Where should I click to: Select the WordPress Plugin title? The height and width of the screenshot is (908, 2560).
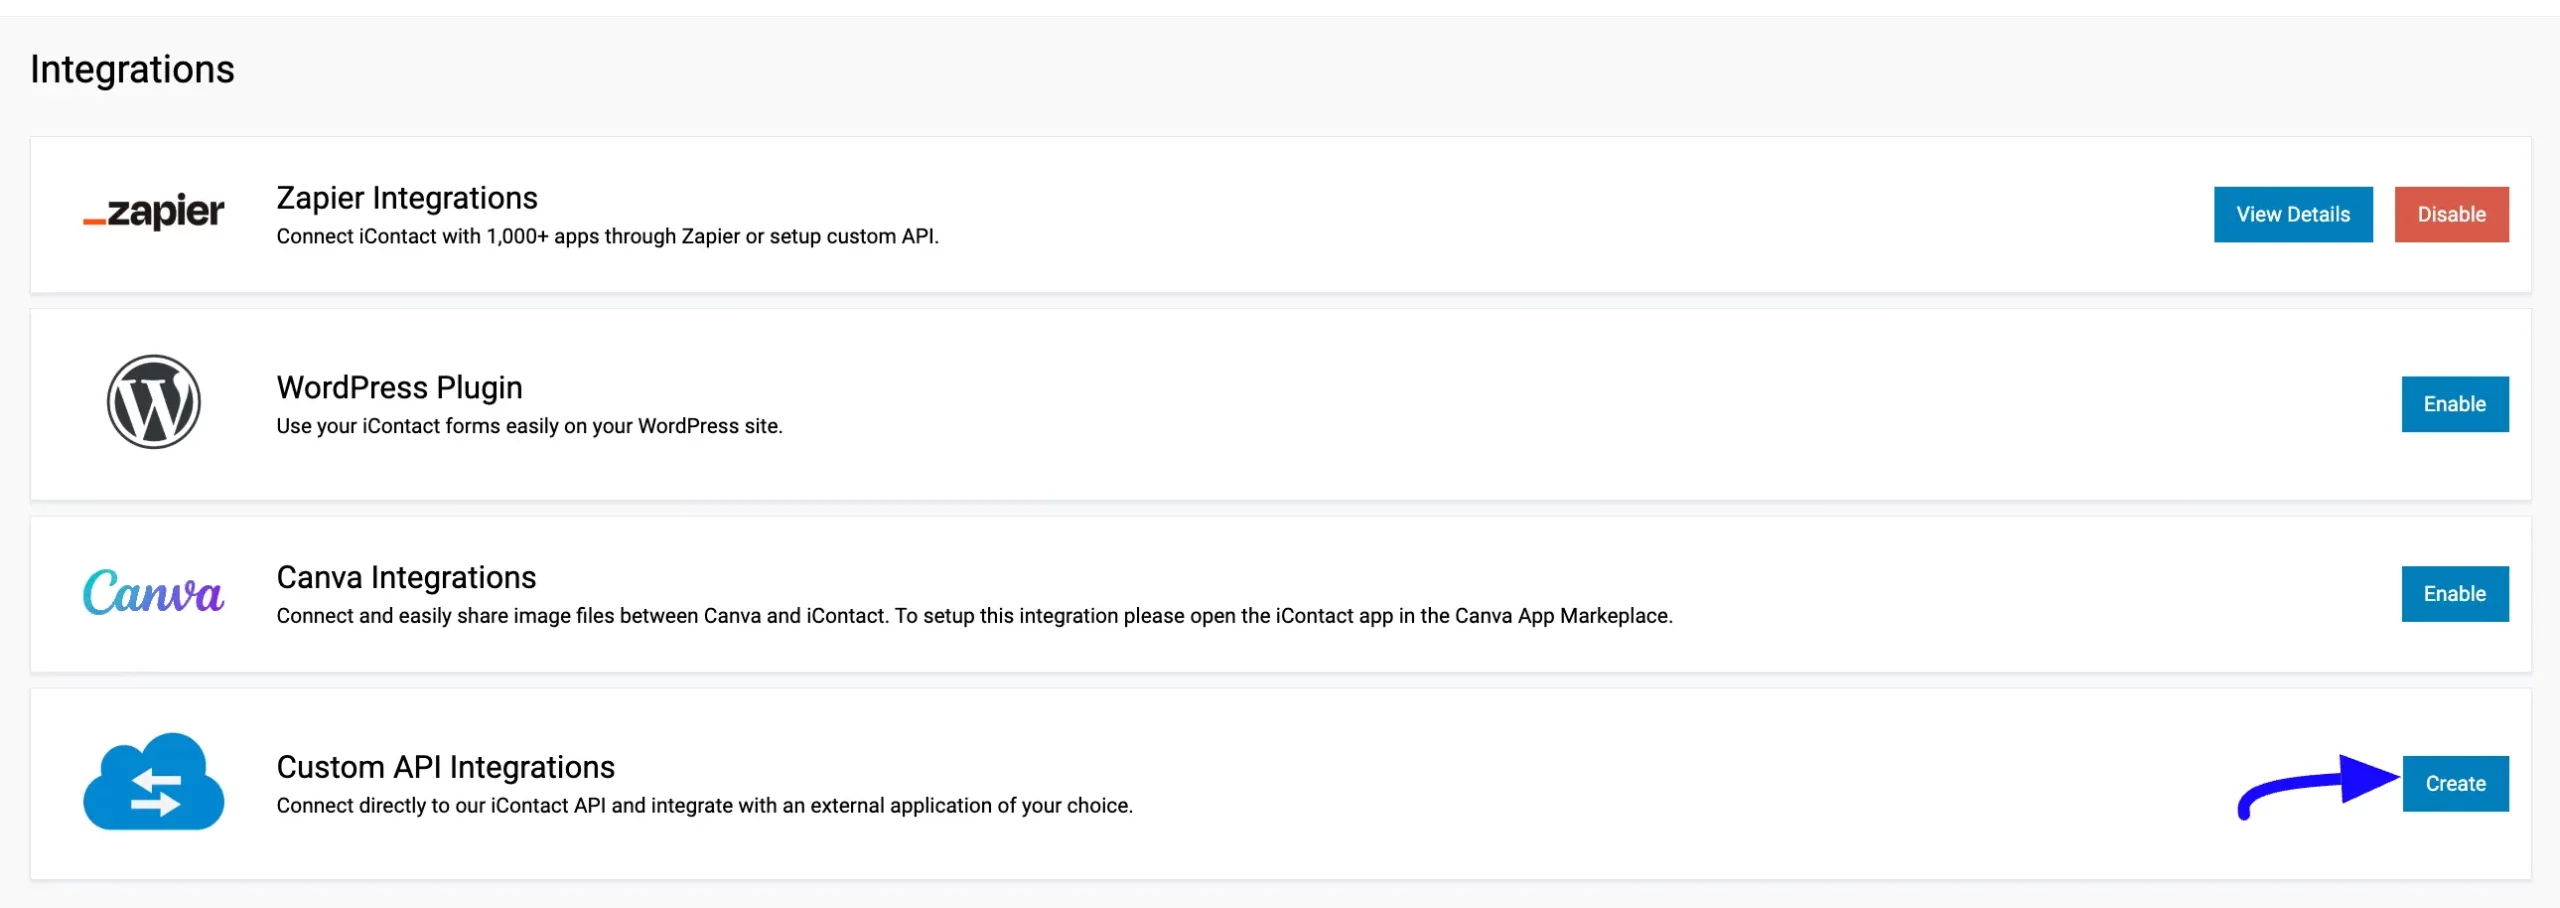click(399, 387)
